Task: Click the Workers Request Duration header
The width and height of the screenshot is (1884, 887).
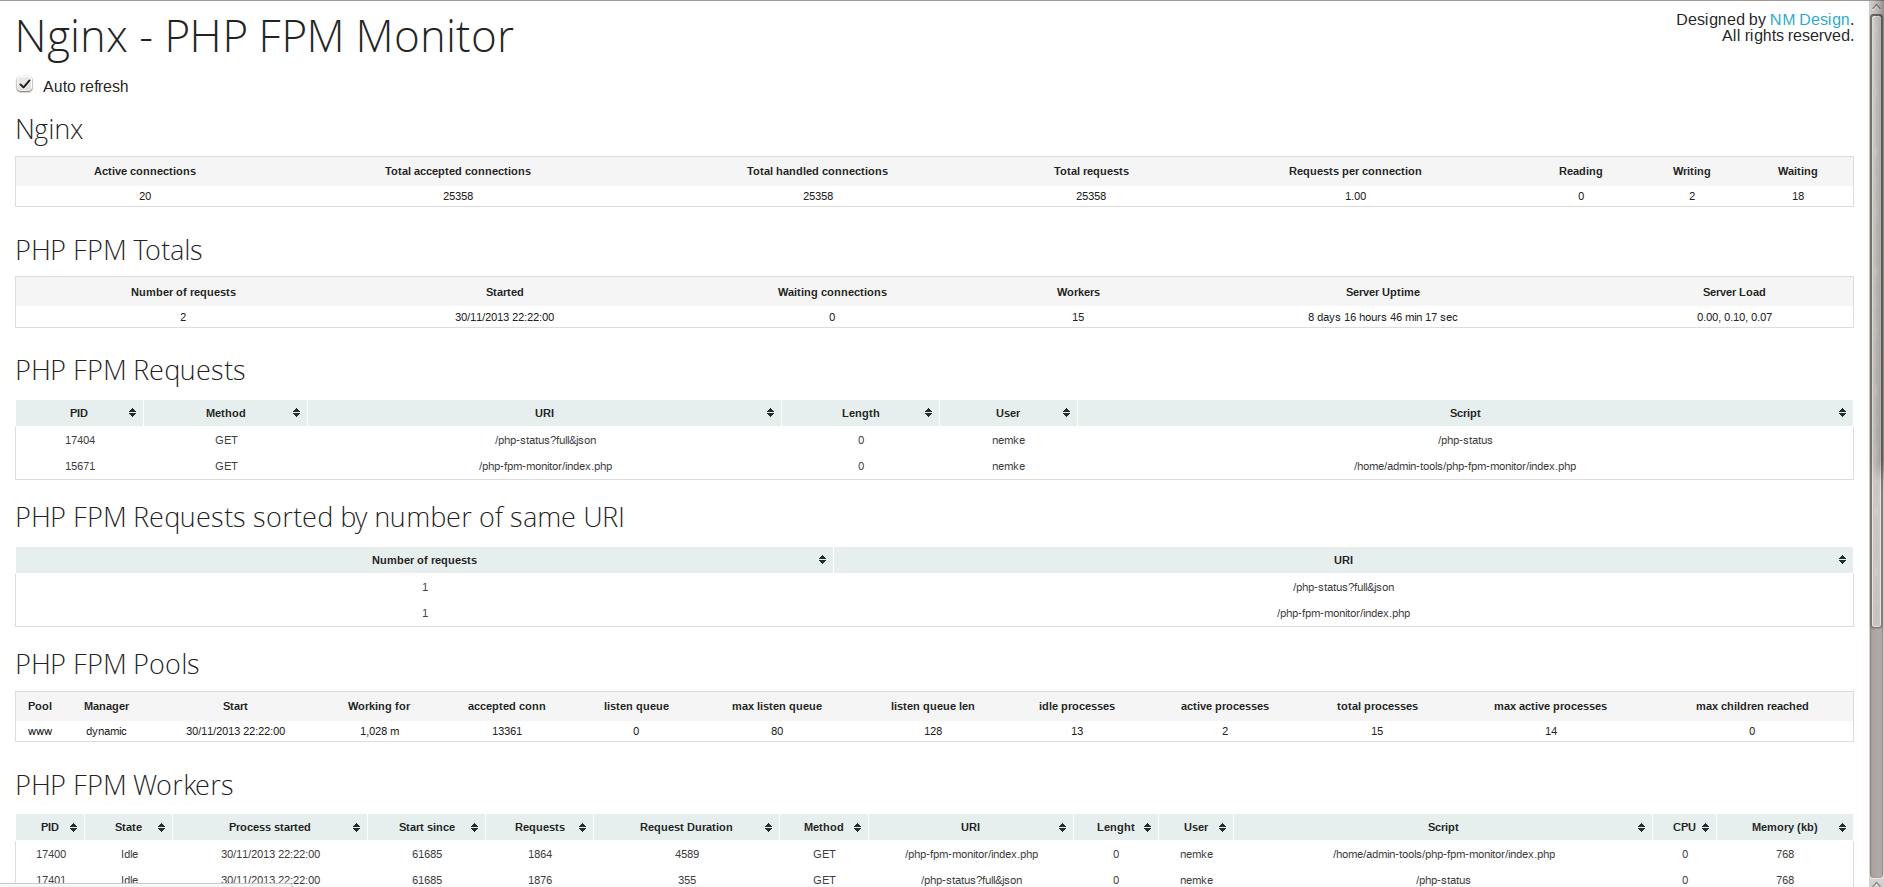Action: (686, 827)
